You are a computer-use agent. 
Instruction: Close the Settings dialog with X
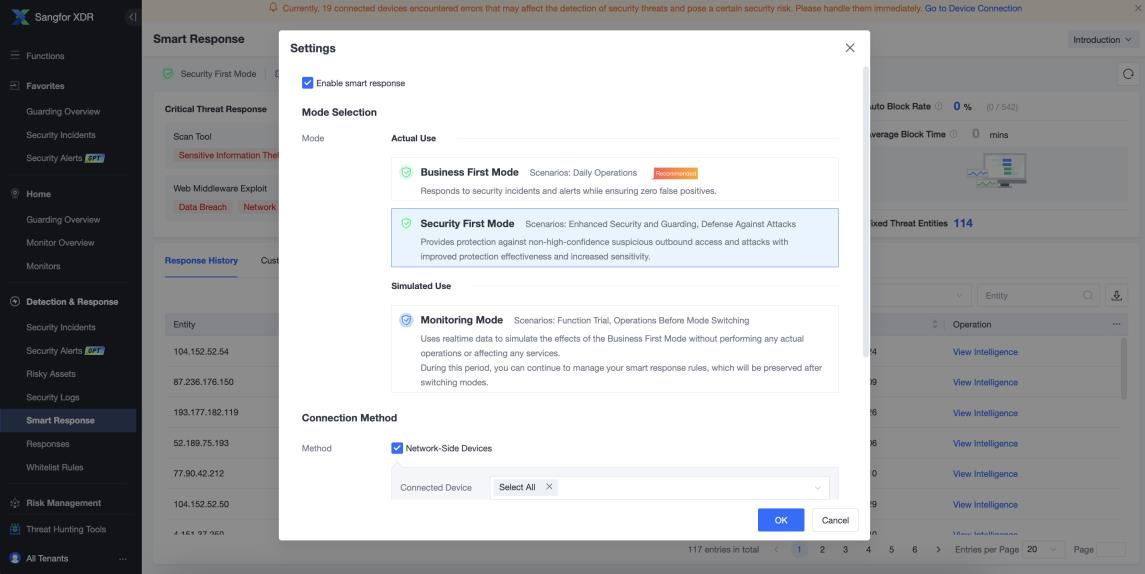click(849, 47)
